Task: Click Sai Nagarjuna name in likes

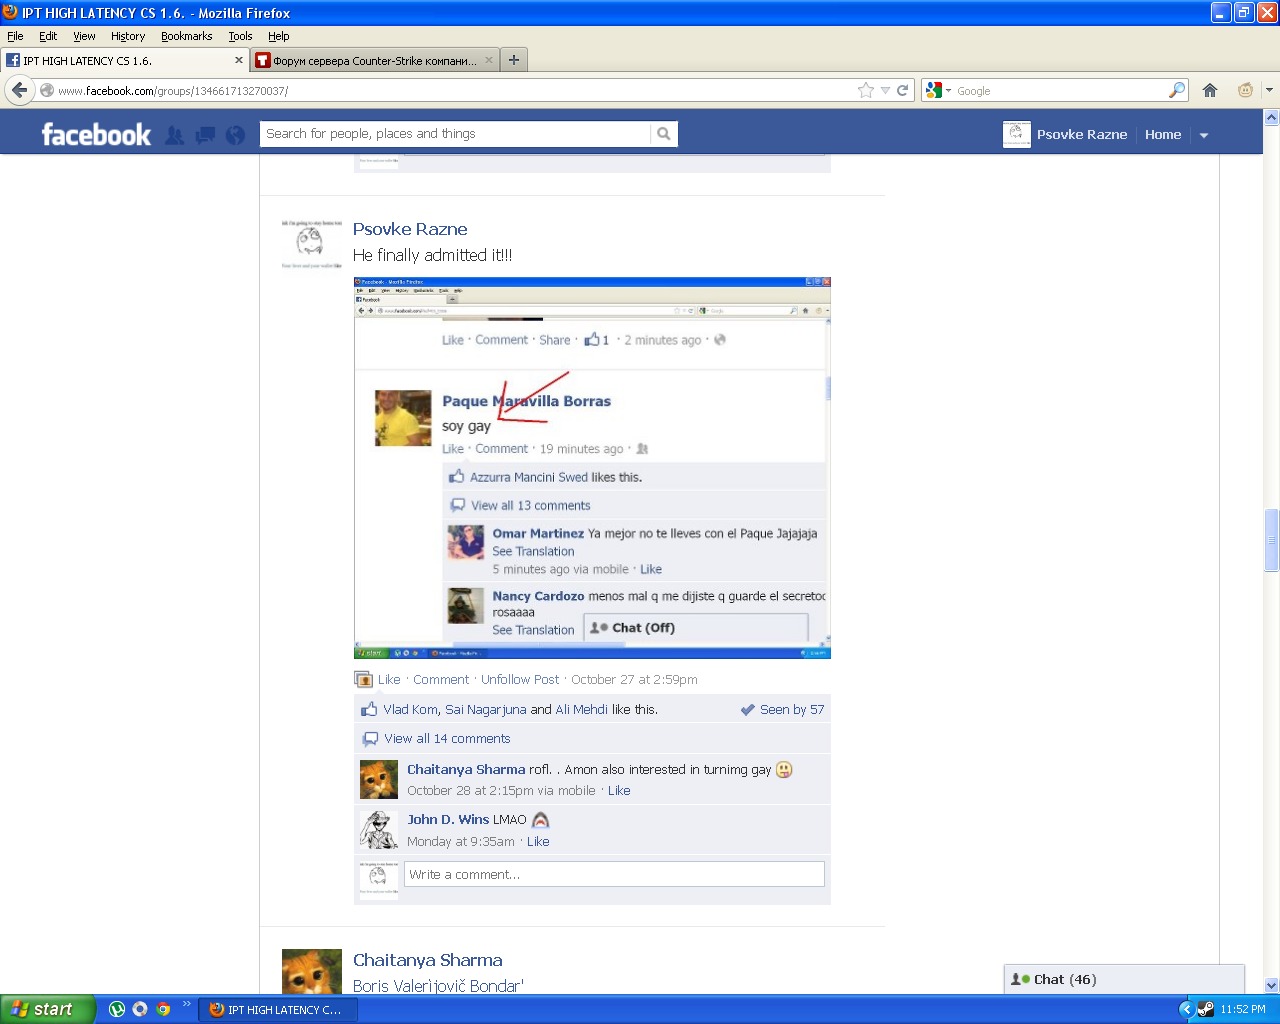Action: (x=485, y=709)
